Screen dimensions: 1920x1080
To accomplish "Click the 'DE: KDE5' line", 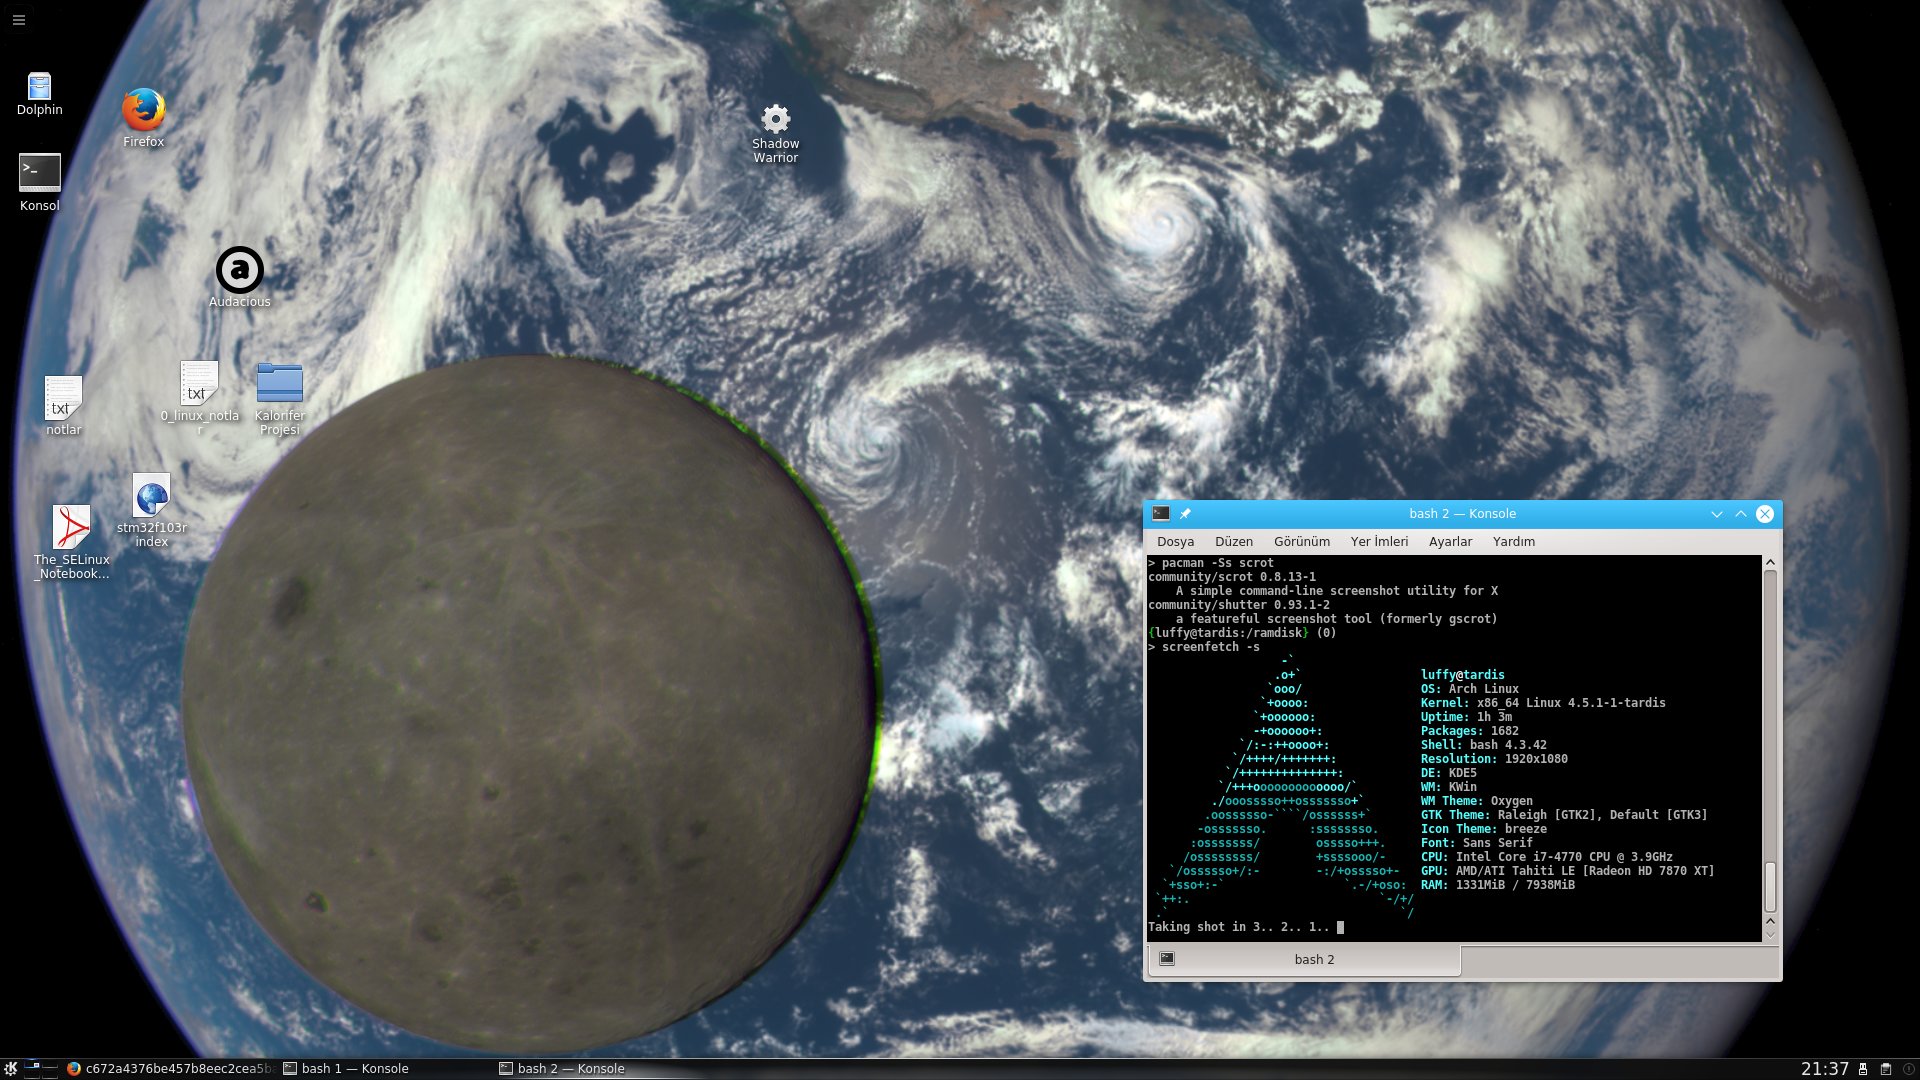I will click(x=1448, y=773).
